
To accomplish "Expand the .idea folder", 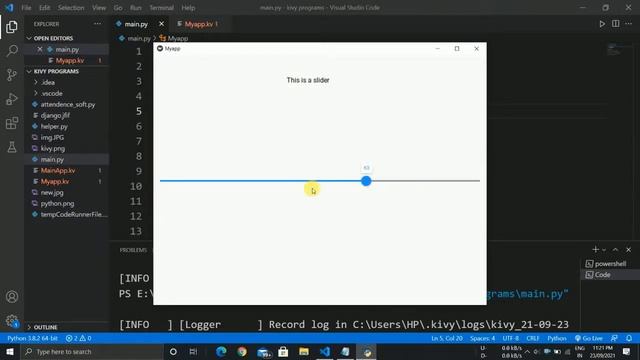I will pyautogui.click(x=48, y=82).
